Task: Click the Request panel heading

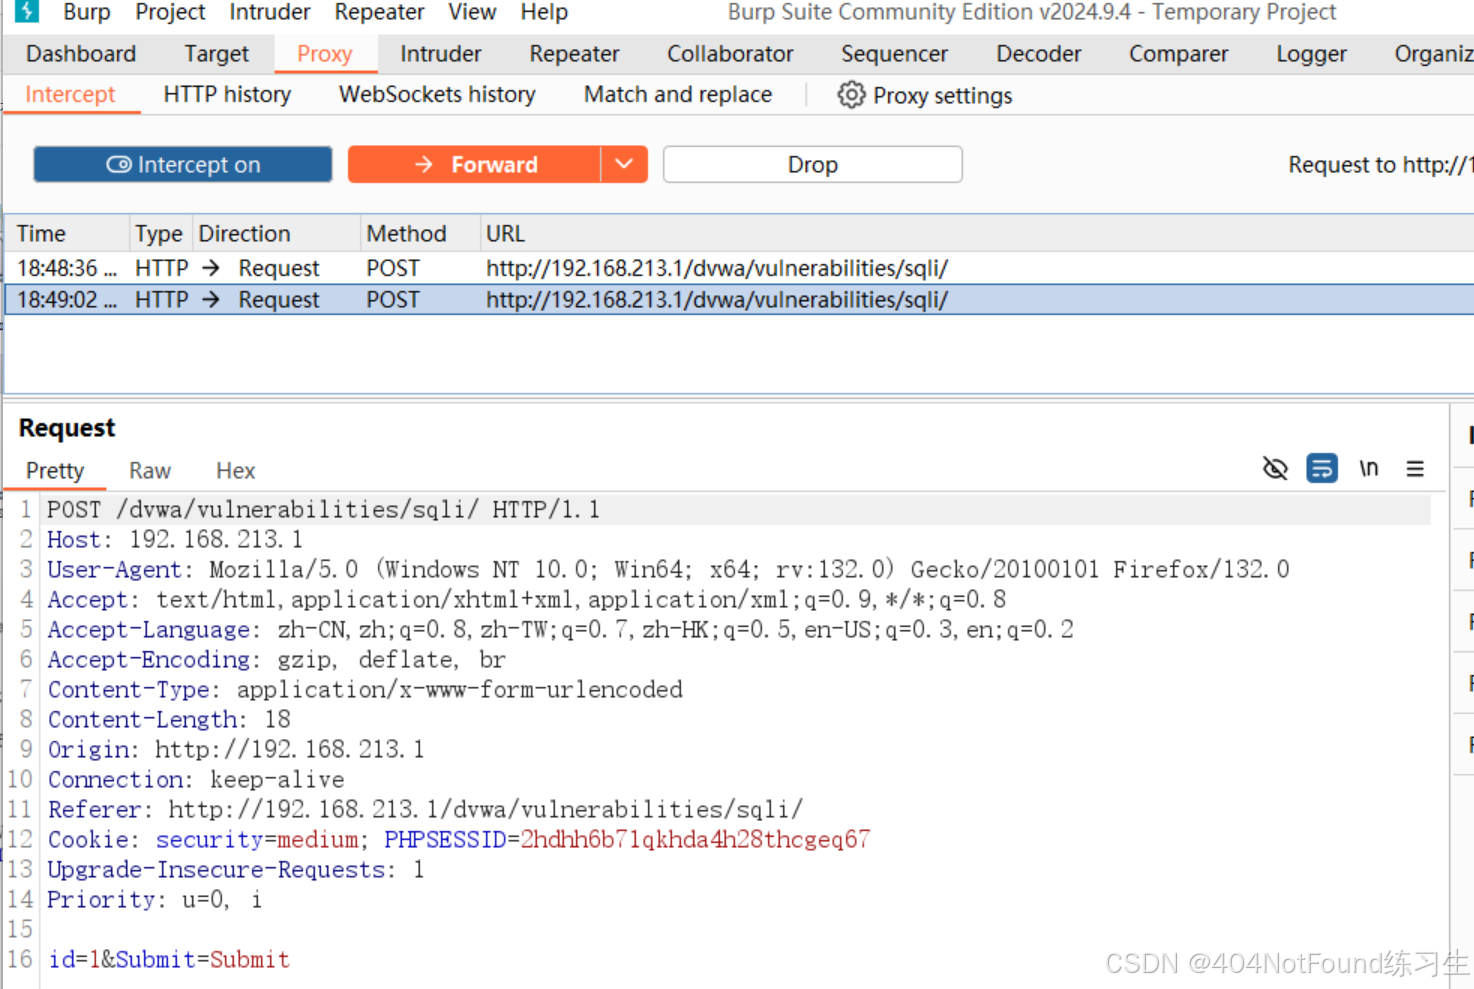Action: point(67,428)
